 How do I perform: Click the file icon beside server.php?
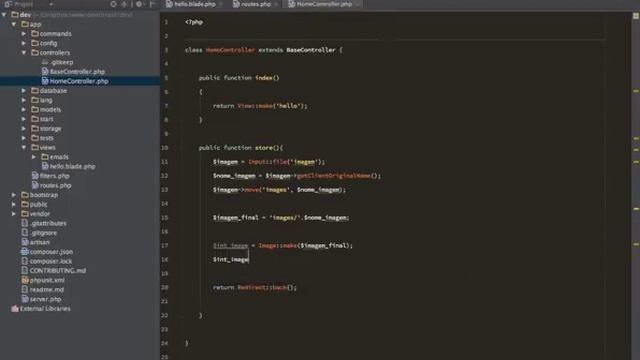(25, 299)
